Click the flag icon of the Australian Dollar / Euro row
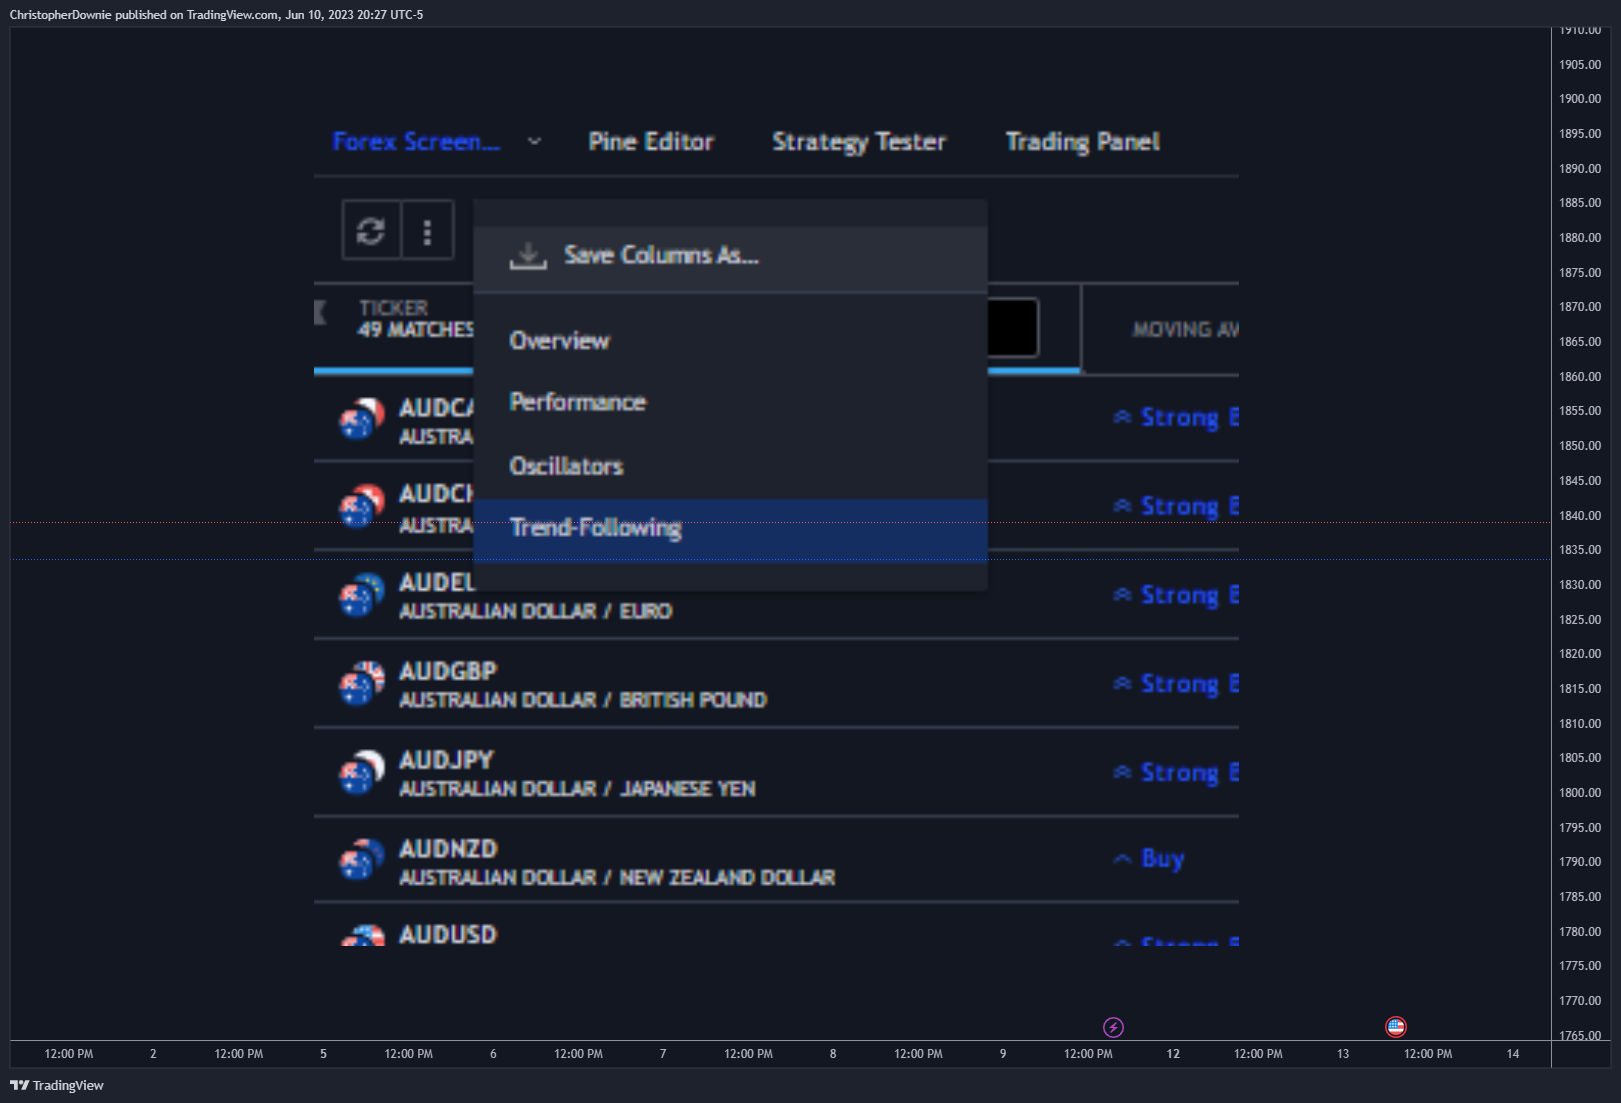 (361, 595)
